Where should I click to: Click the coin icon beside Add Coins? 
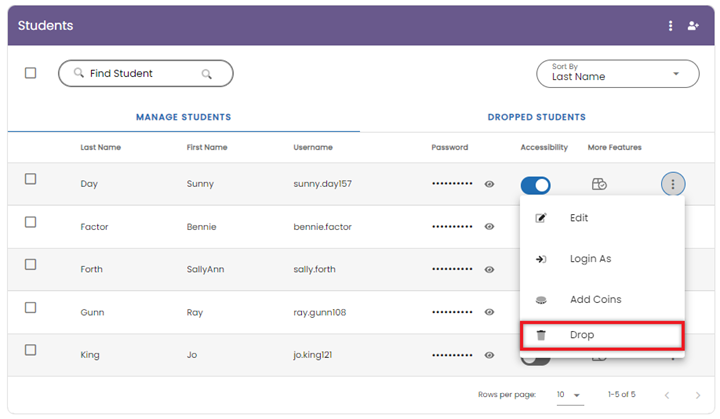(x=541, y=300)
